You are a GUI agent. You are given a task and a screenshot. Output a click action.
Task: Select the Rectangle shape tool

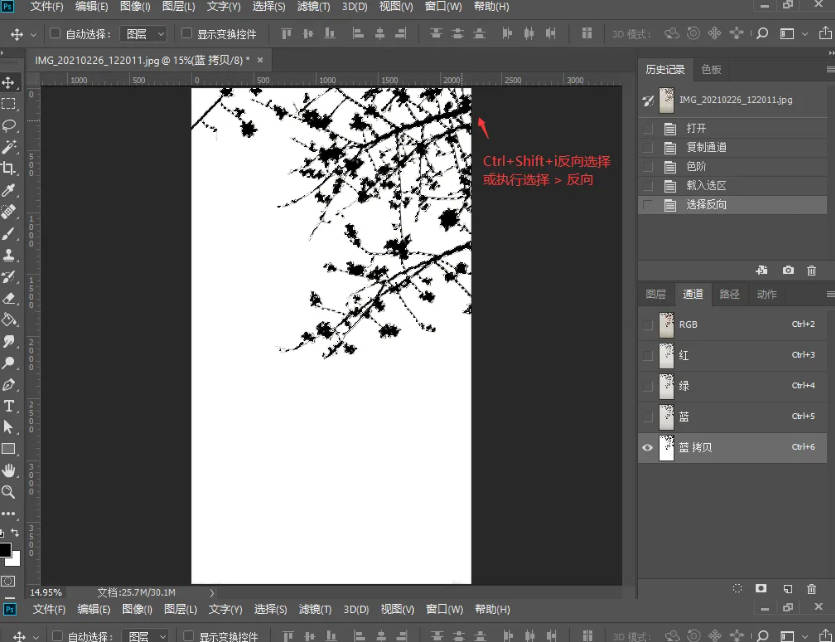pos(9,449)
